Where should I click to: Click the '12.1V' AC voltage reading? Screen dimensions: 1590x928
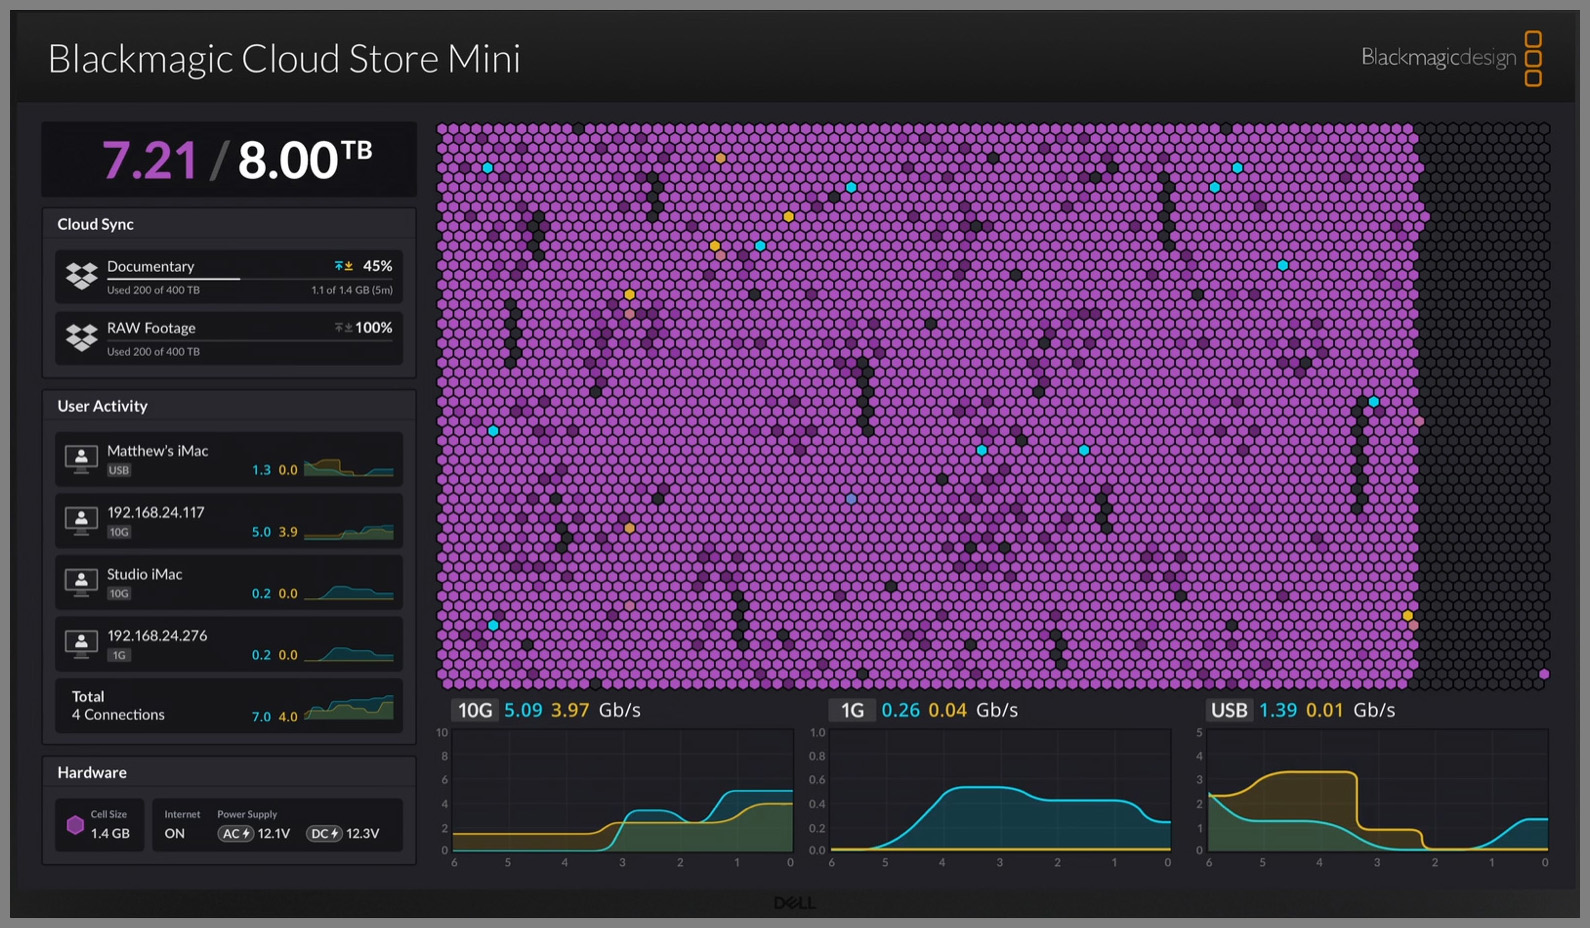pos(274,834)
